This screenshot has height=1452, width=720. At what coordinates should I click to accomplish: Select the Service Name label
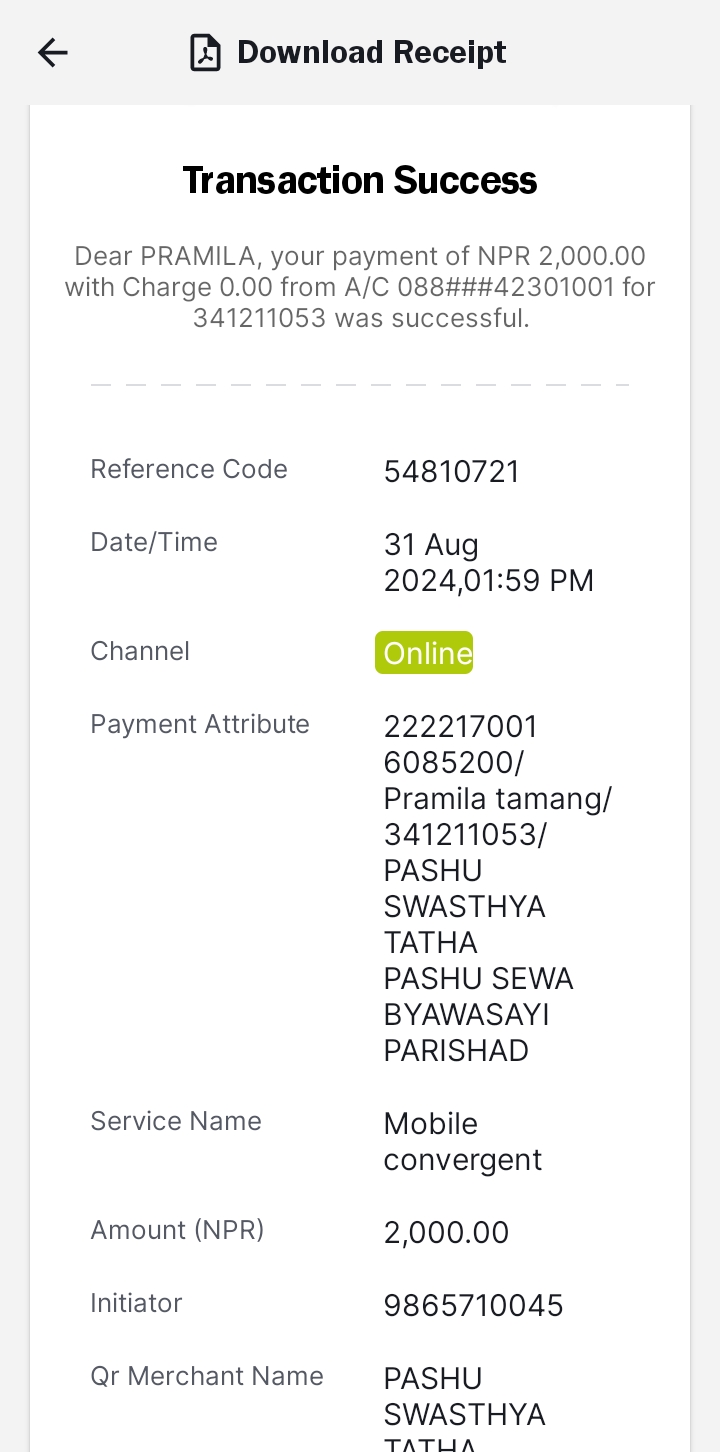click(176, 1121)
